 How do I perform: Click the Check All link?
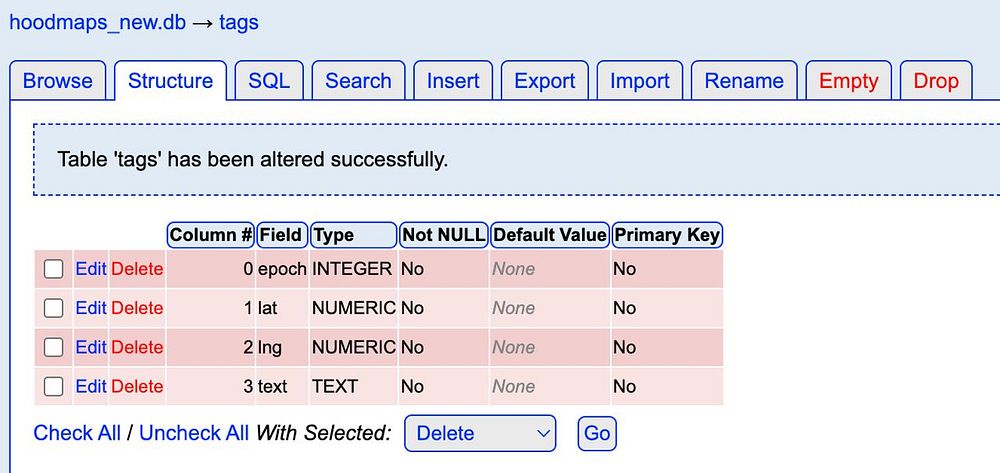[77, 433]
